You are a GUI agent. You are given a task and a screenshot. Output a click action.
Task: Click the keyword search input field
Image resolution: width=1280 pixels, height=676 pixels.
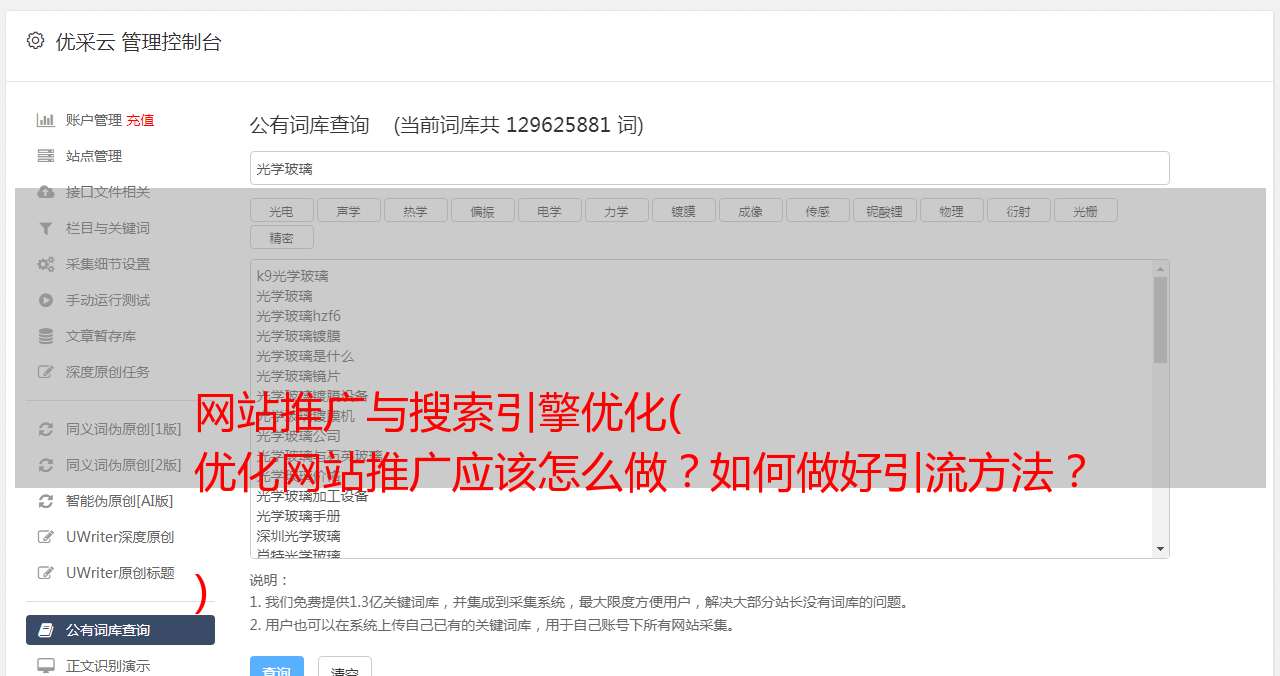click(x=709, y=168)
